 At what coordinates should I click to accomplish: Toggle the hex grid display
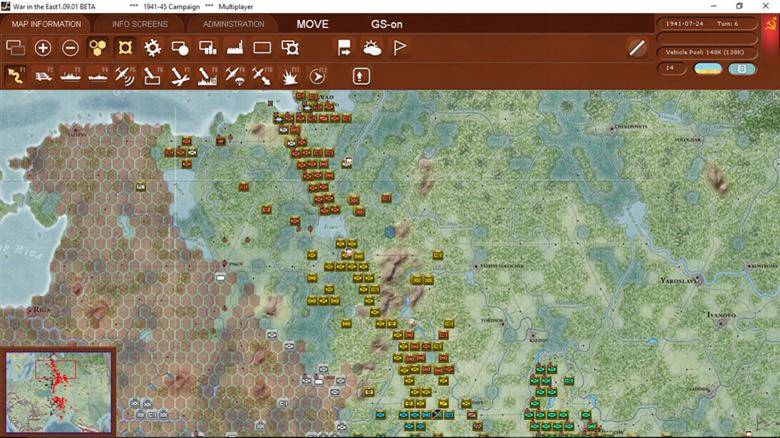tap(98, 48)
